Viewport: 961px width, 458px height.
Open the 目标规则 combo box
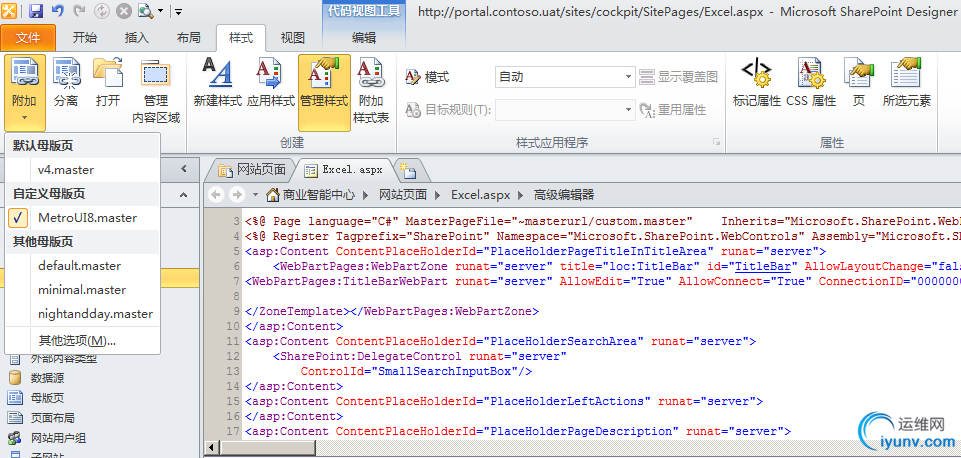tap(565, 110)
